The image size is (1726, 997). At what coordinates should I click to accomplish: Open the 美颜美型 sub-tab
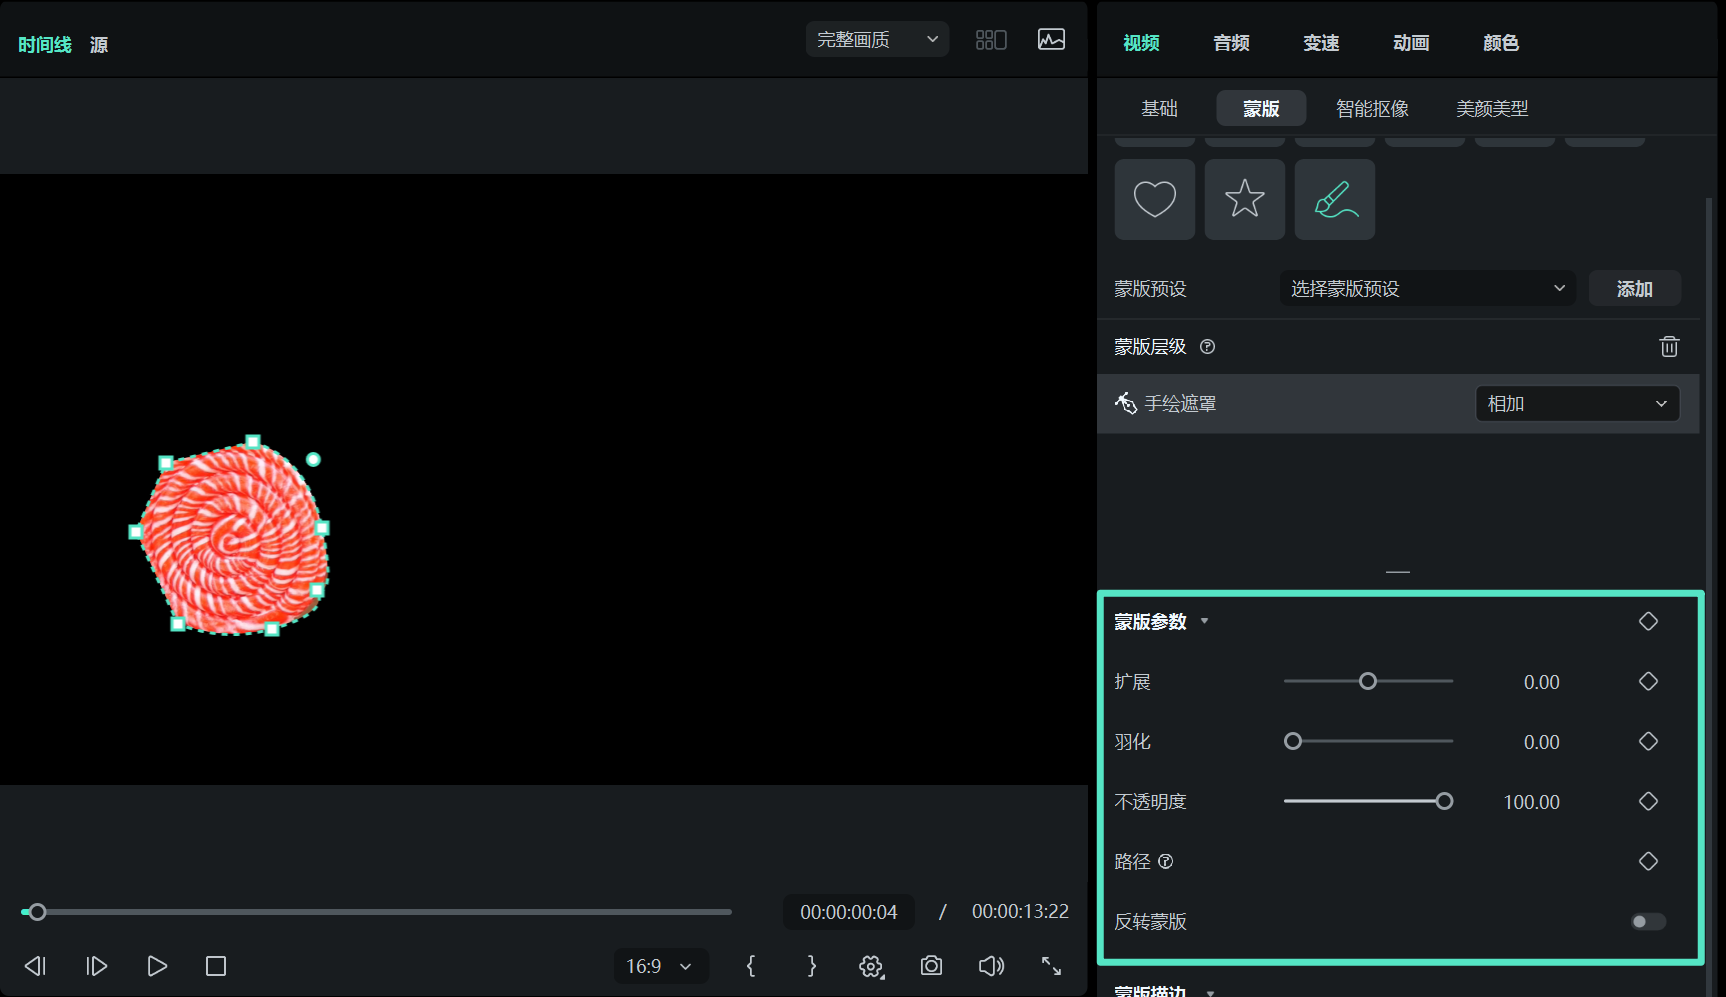point(1492,108)
